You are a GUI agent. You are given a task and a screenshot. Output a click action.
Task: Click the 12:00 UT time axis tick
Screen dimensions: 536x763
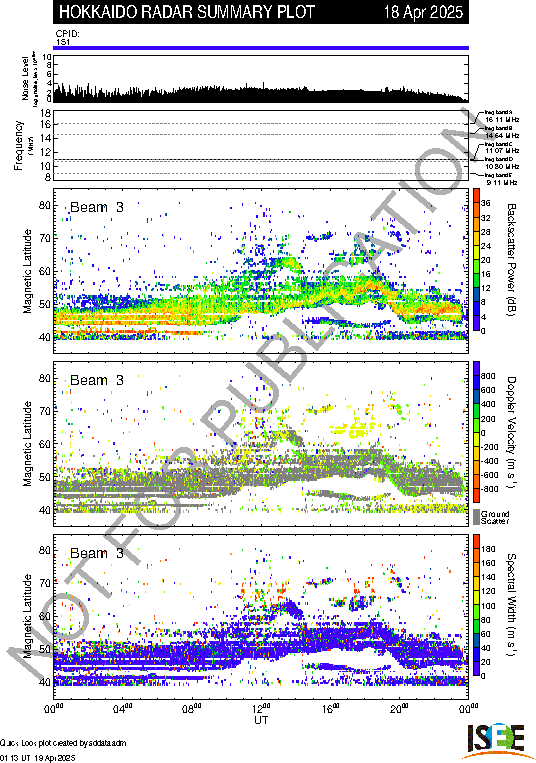(x=261, y=708)
